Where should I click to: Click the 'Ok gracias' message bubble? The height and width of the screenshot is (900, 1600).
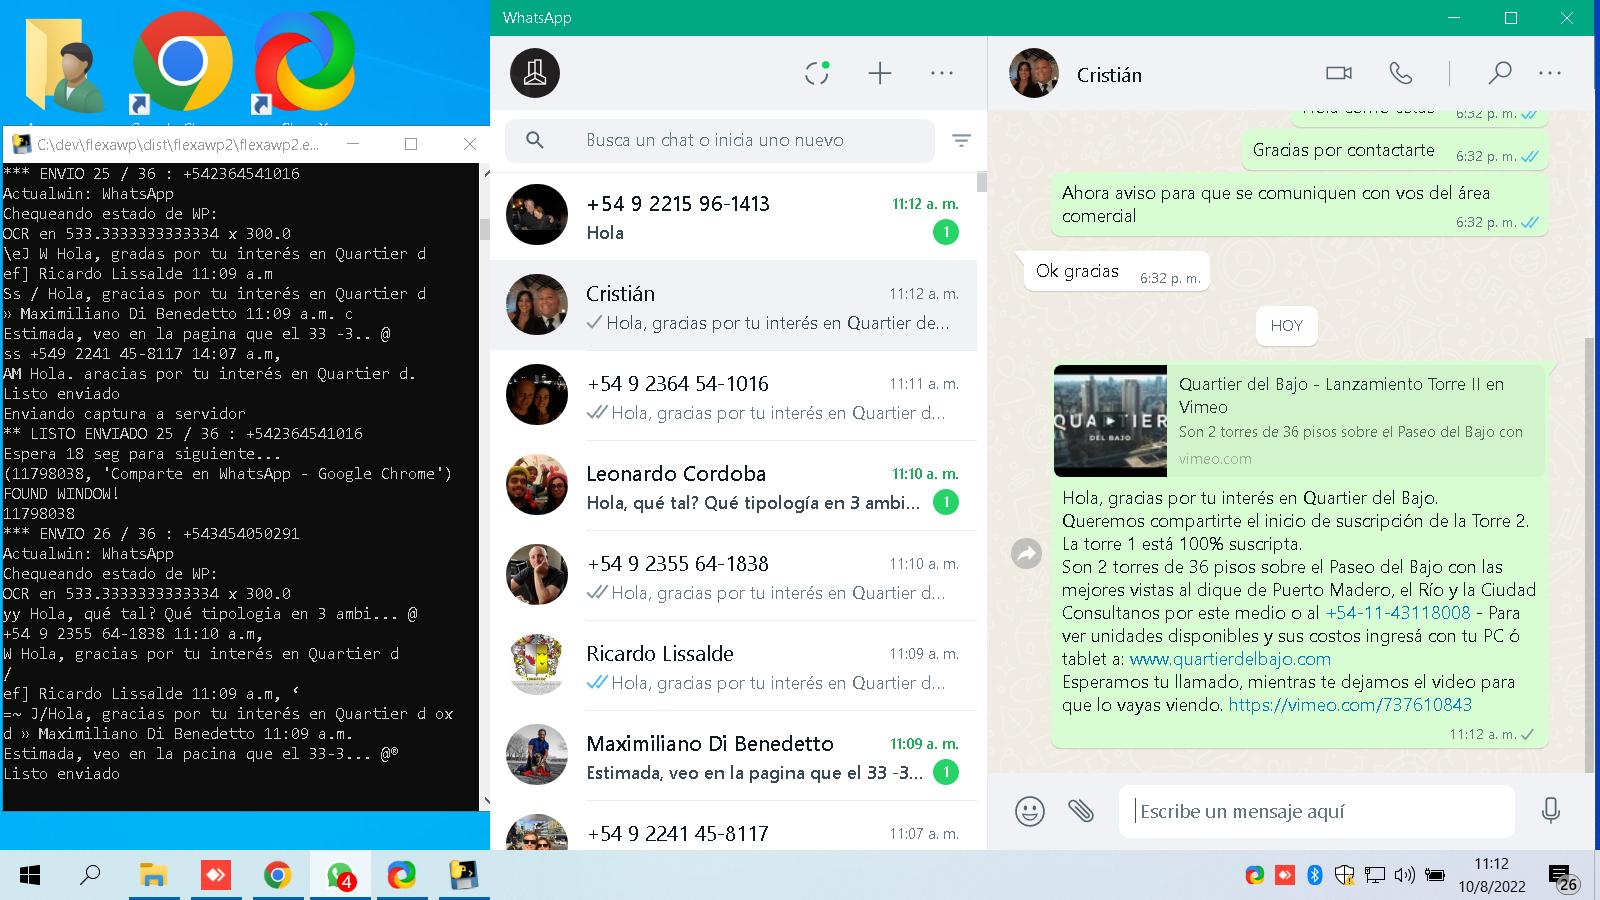click(x=1117, y=272)
